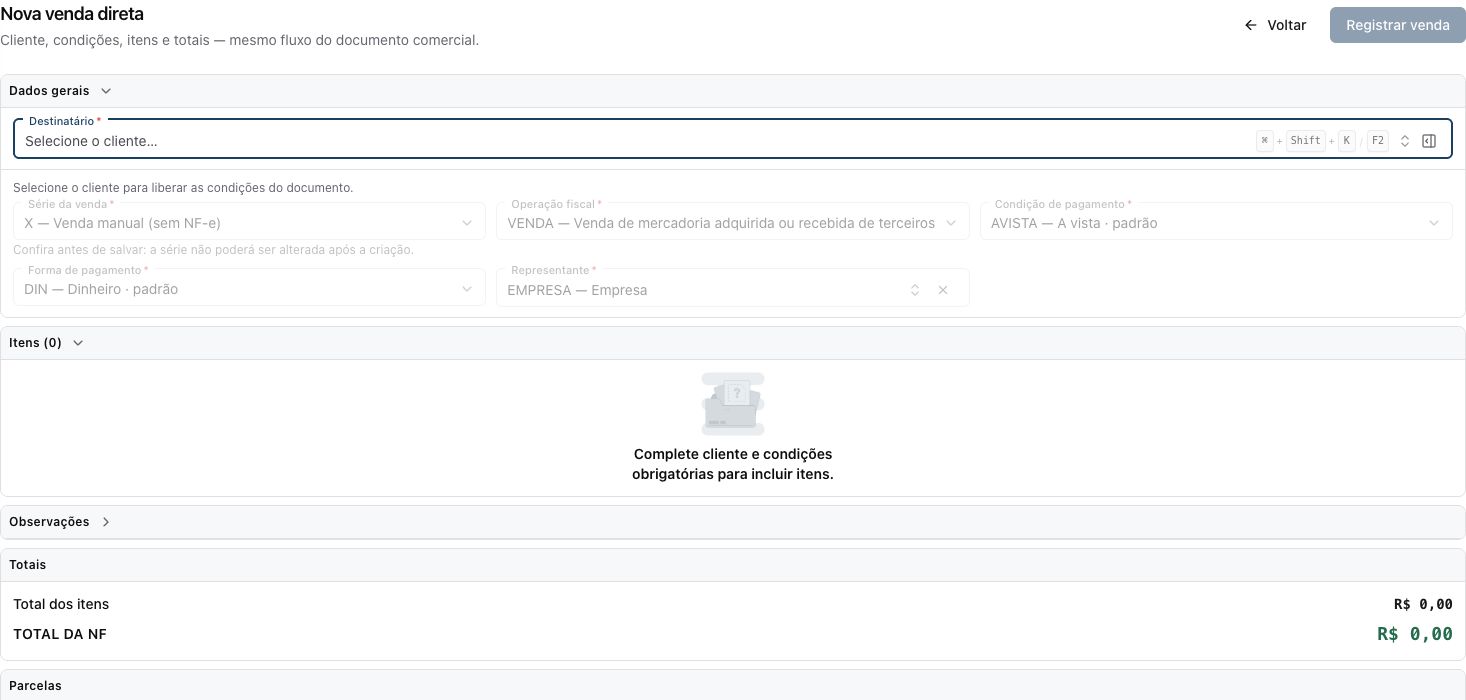Click the 'Cliente, condições, itens e totais' subtitle
The height and width of the screenshot is (700, 1466).
pyautogui.click(x=239, y=41)
